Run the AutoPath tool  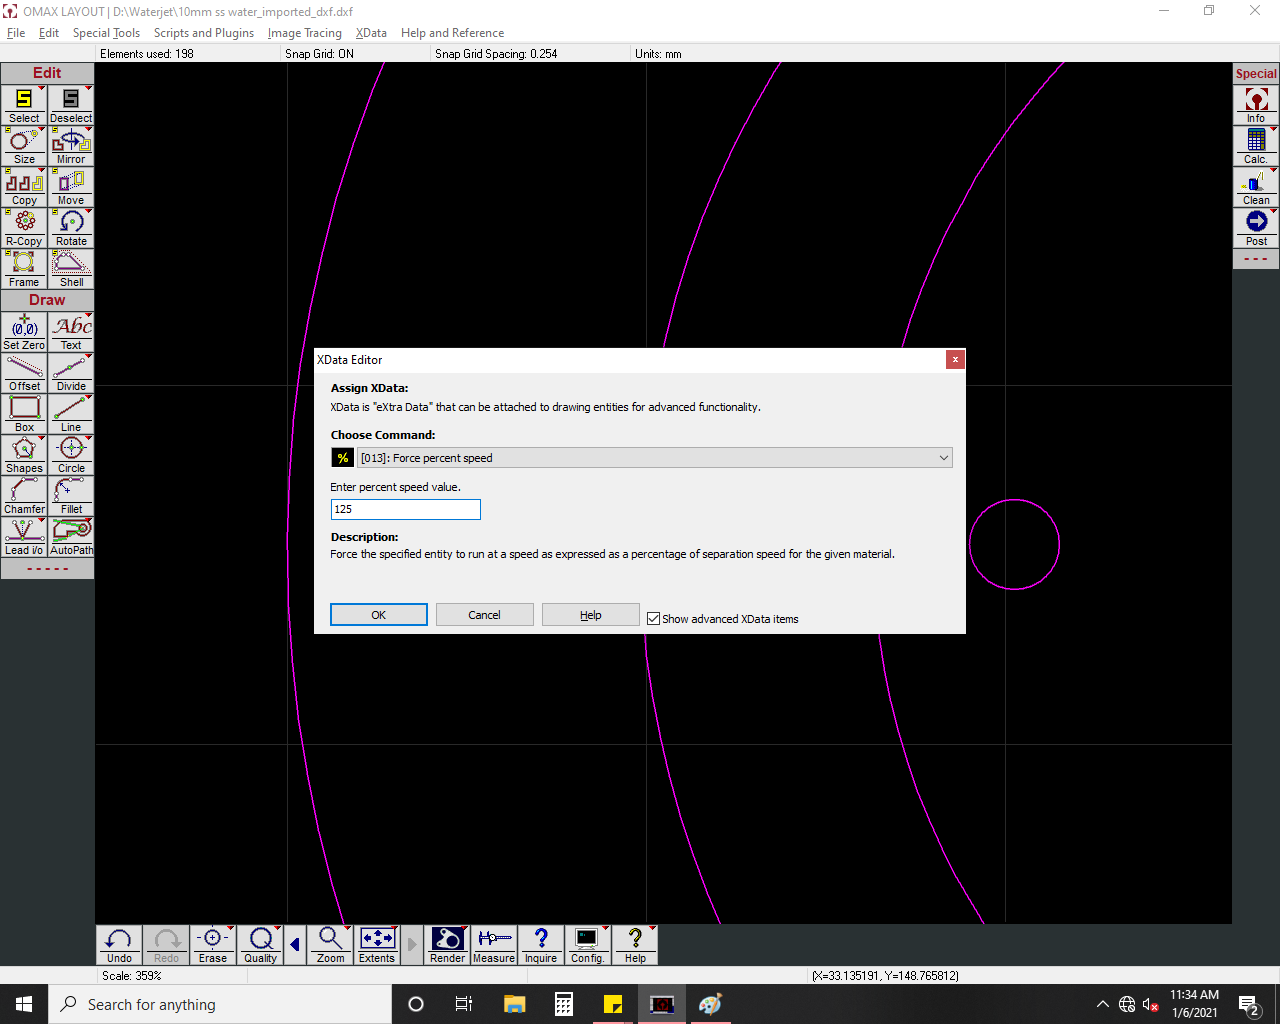coord(71,537)
